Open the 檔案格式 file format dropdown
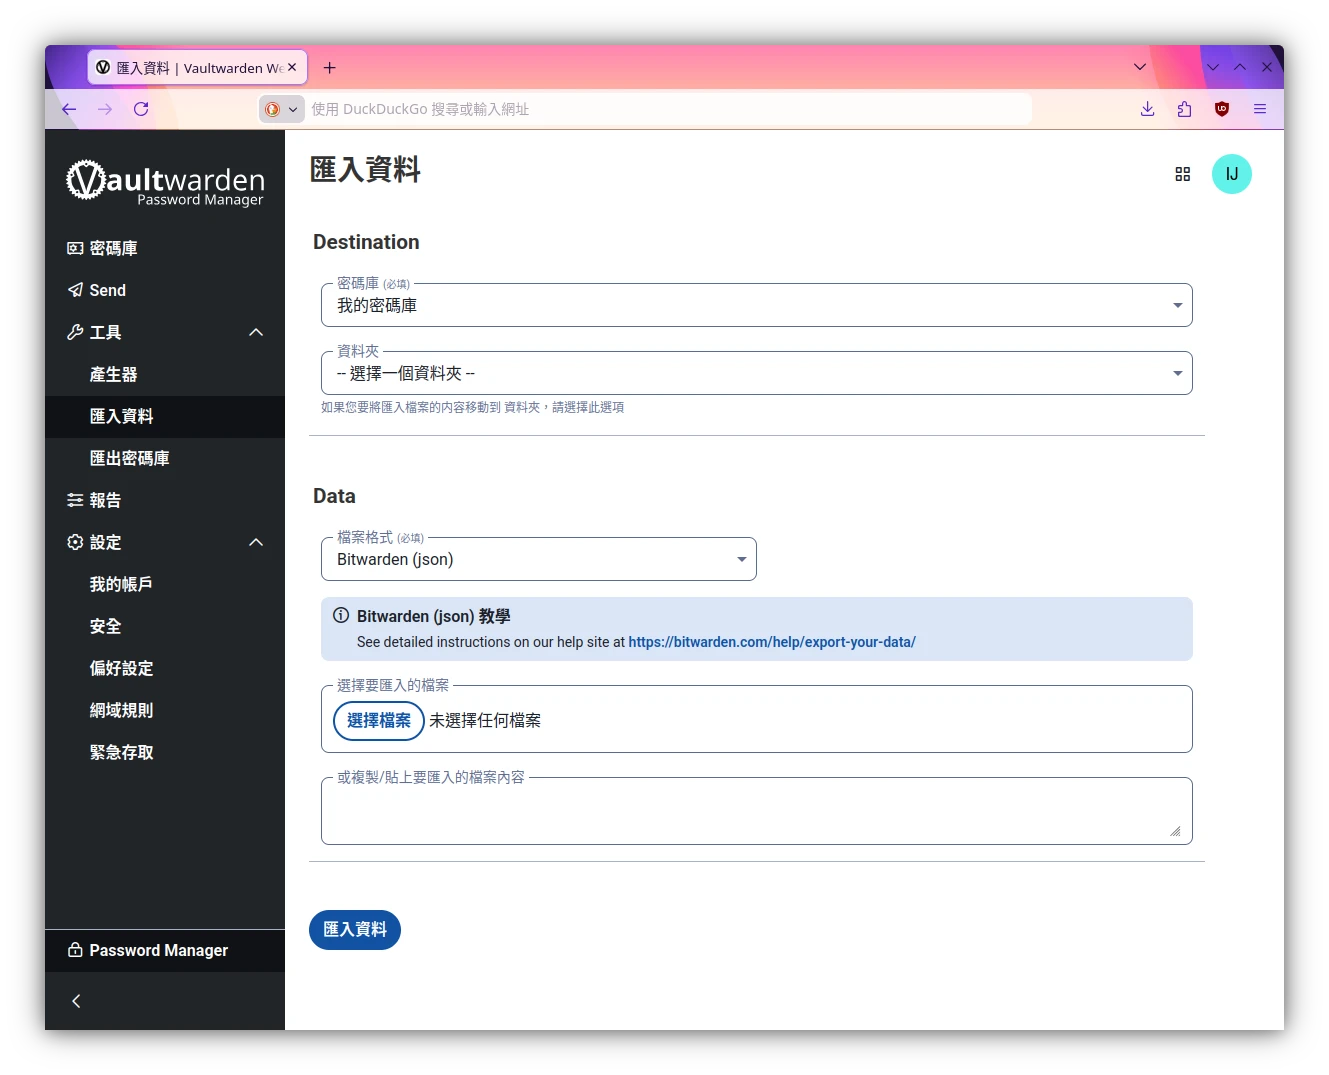This screenshot has height=1075, width=1329. tap(539, 559)
